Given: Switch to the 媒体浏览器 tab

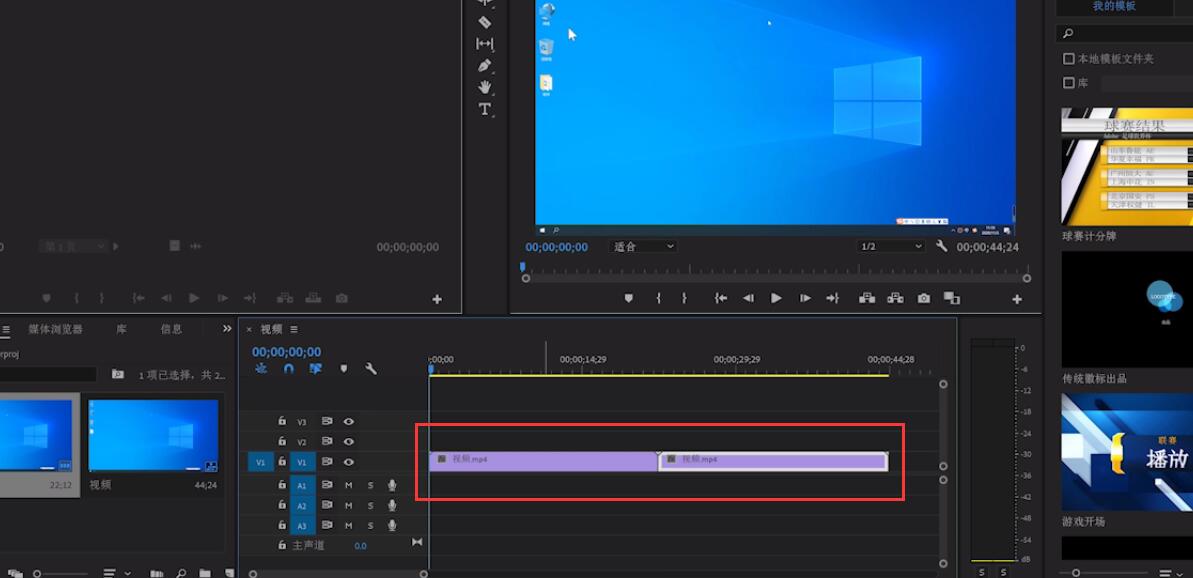Looking at the screenshot, I should pyautogui.click(x=56, y=329).
